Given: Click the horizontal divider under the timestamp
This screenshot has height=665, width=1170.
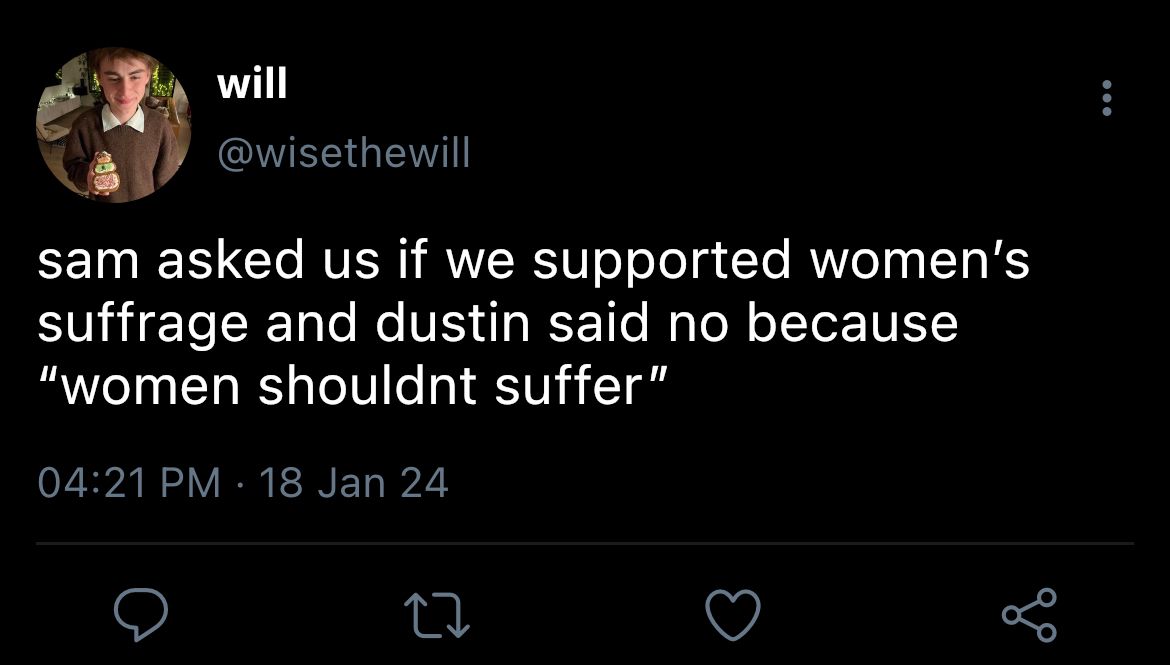Looking at the screenshot, I should pos(585,543).
